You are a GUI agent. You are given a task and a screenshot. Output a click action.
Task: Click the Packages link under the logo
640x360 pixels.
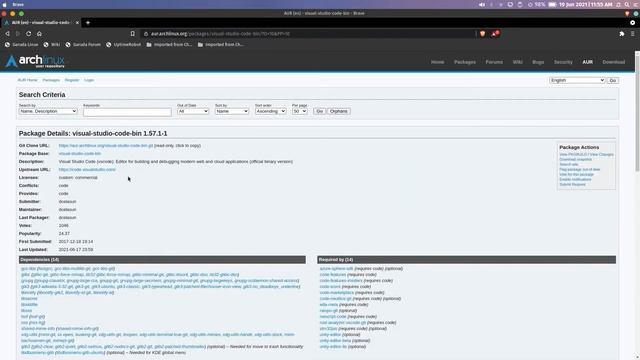[51, 80]
